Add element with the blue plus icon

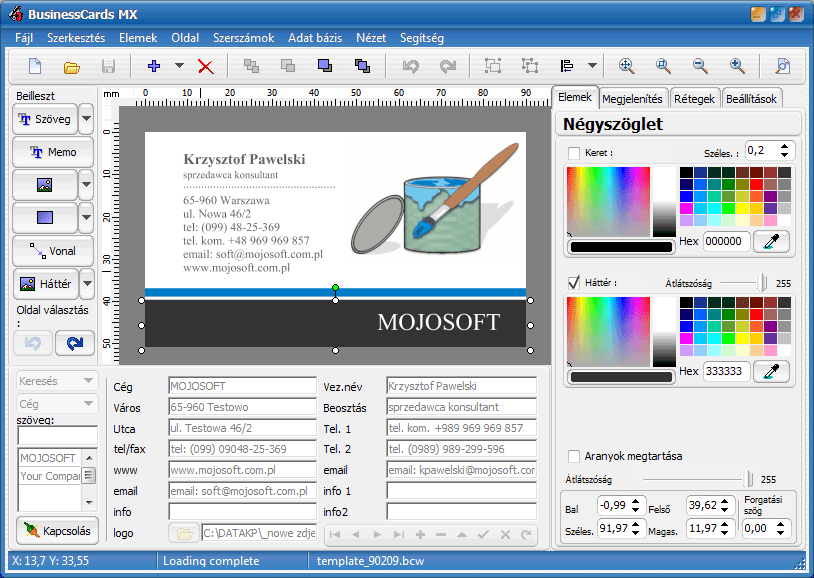coord(154,66)
